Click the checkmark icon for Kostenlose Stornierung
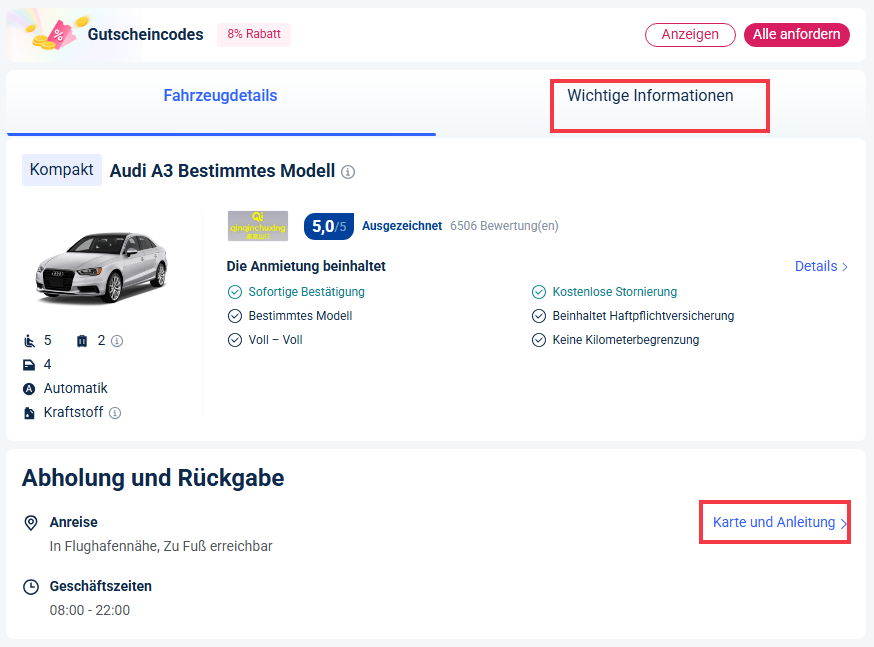874x647 pixels. point(538,292)
